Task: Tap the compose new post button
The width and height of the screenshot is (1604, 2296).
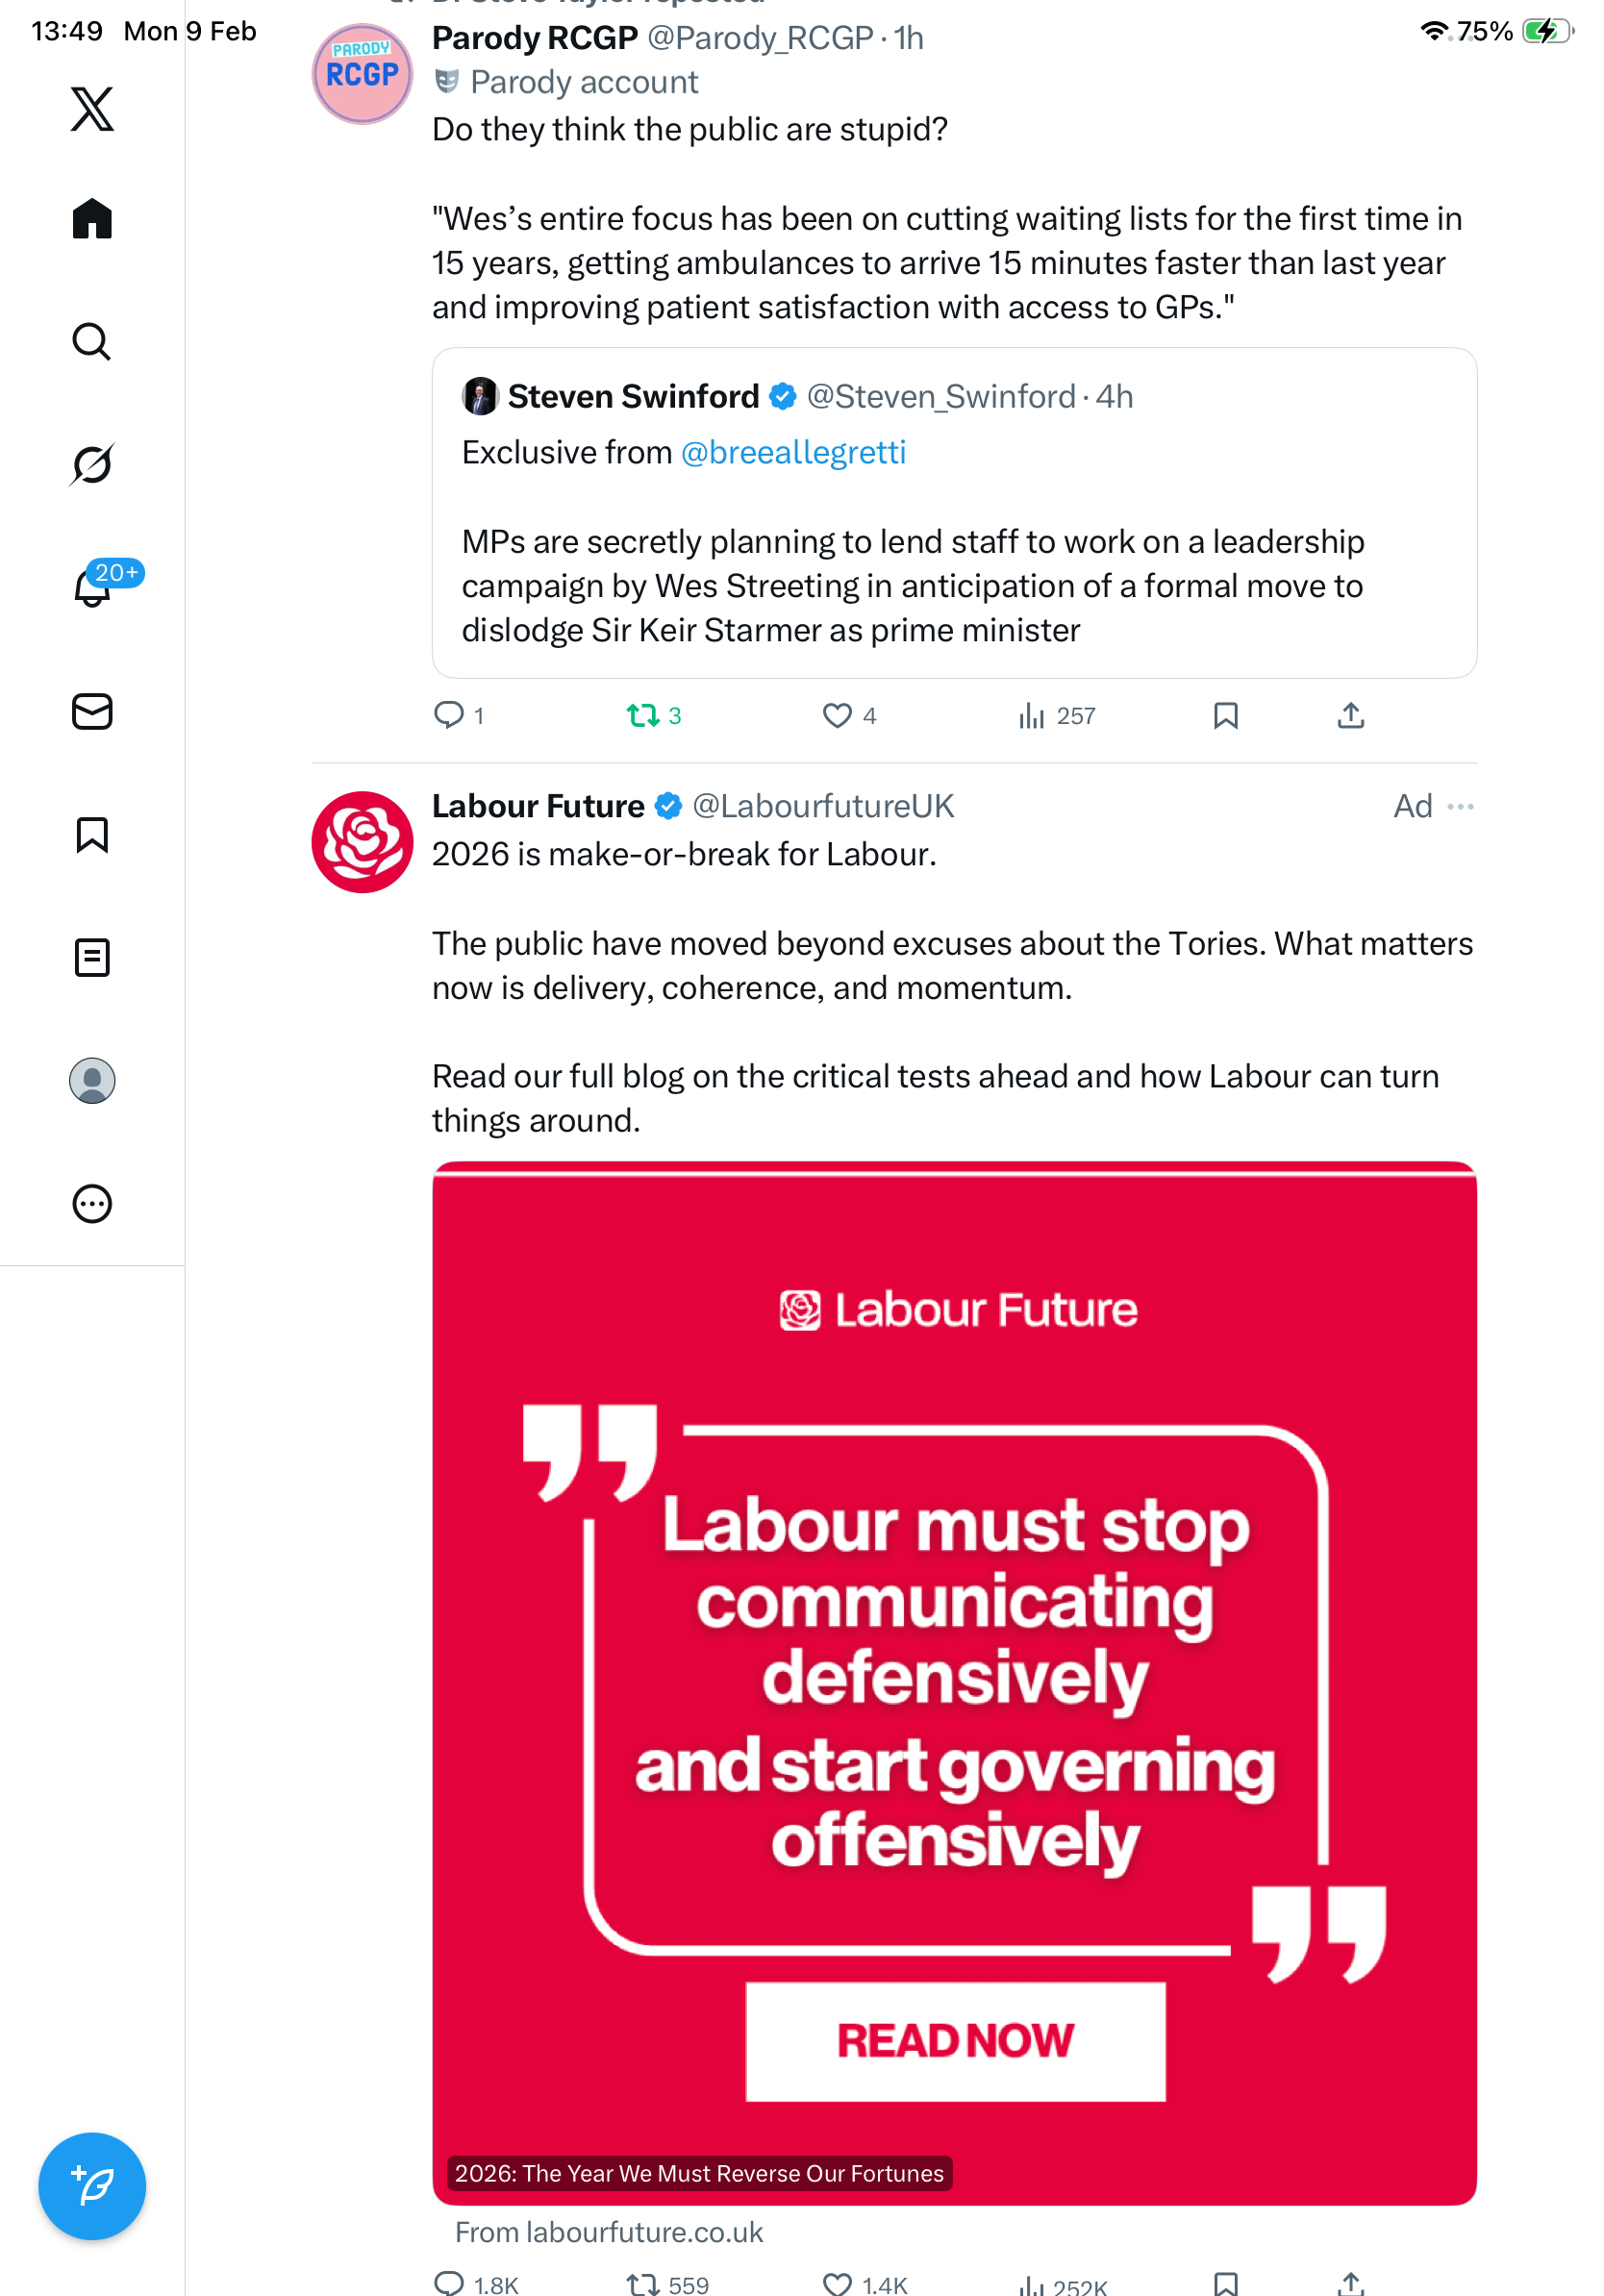Action: pyautogui.click(x=92, y=2186)
